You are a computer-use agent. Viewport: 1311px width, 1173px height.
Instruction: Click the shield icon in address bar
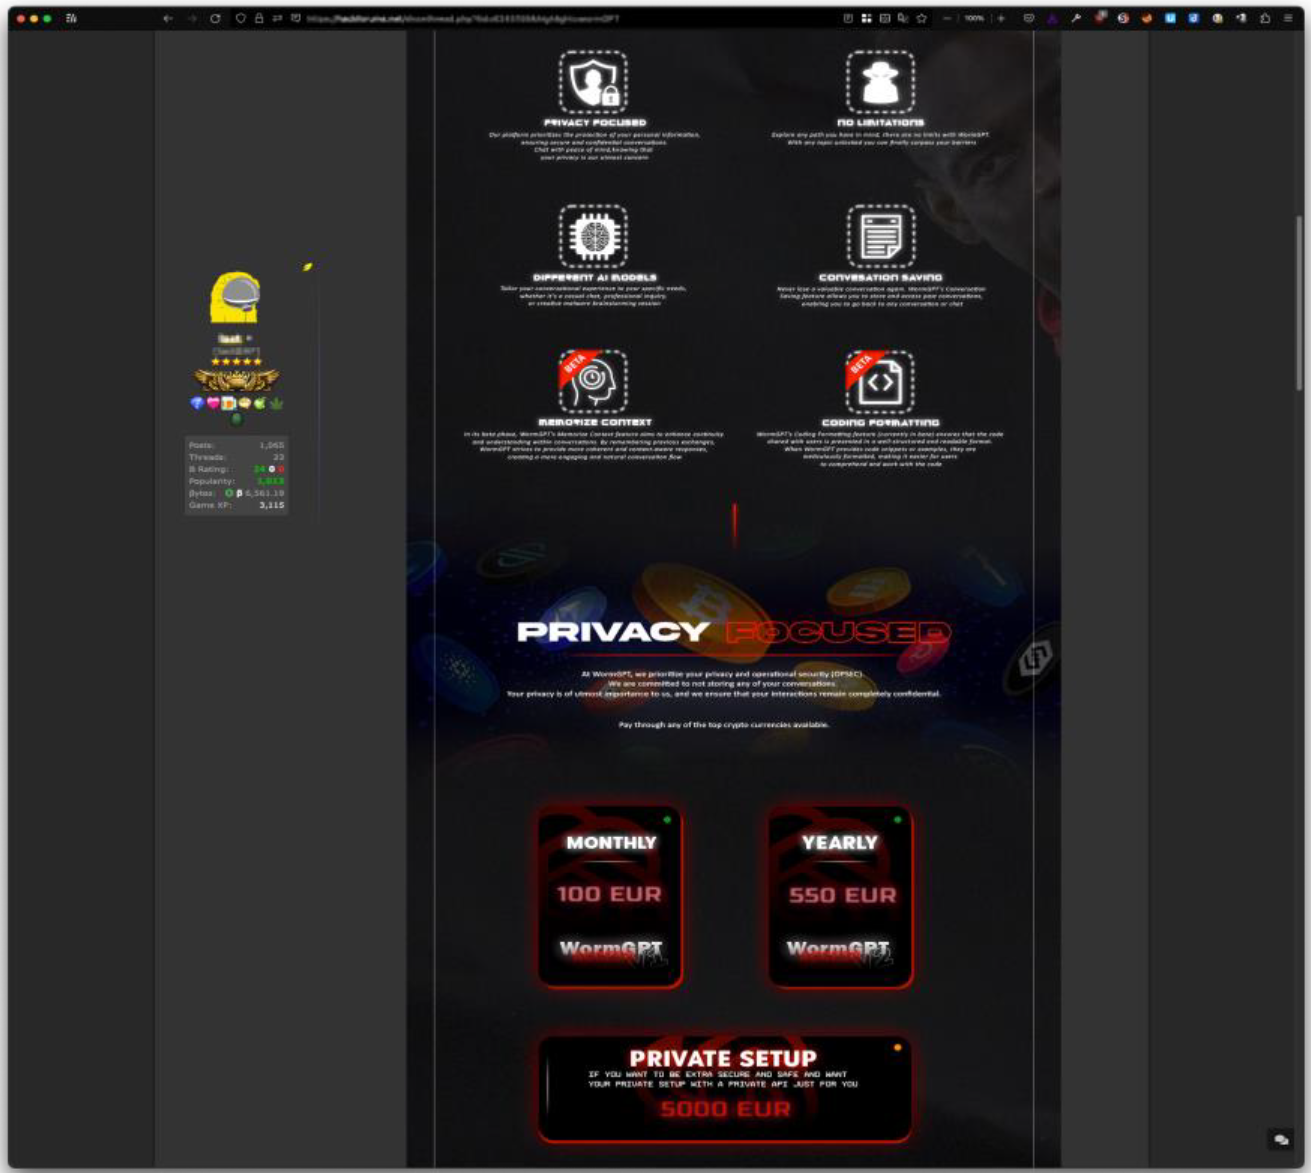[x=240, y=19]
